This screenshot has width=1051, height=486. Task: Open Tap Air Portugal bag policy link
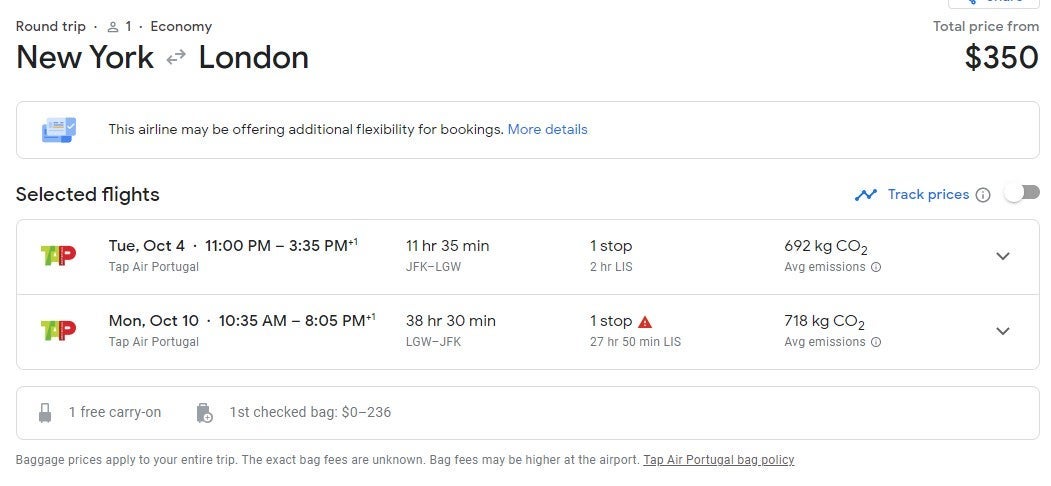pyautogui.click(x=719, y=460)
